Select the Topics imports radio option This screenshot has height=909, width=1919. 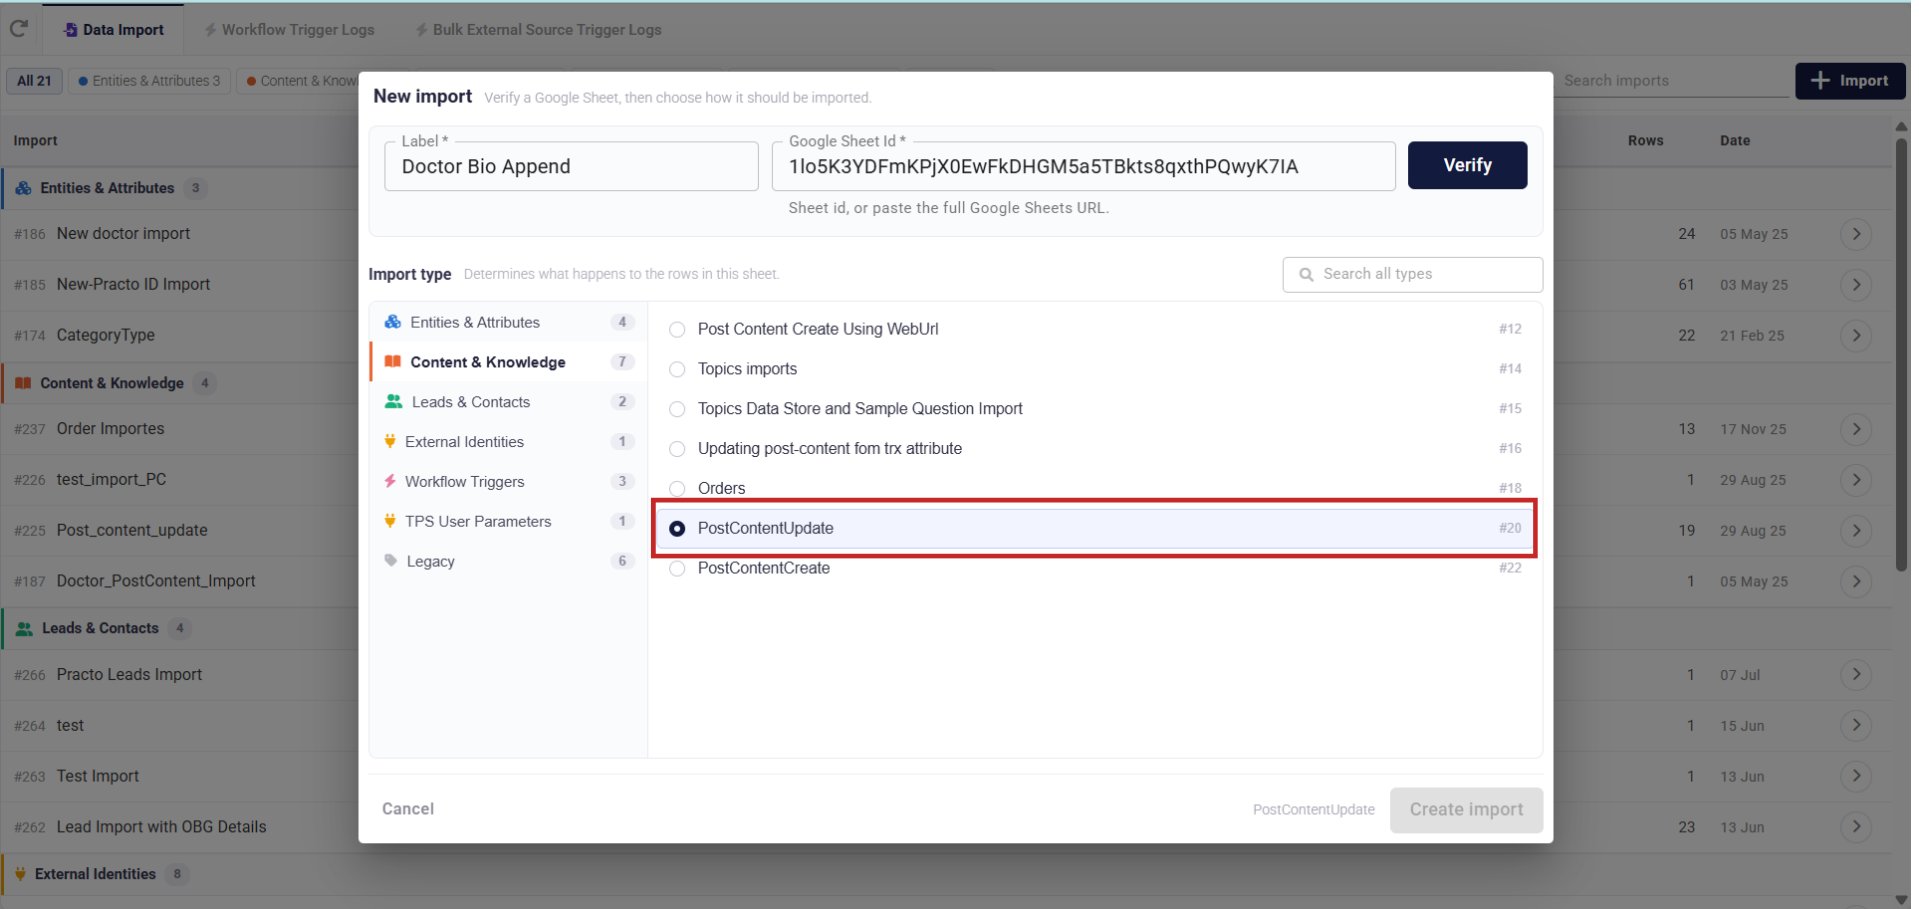tap(677, 369)
